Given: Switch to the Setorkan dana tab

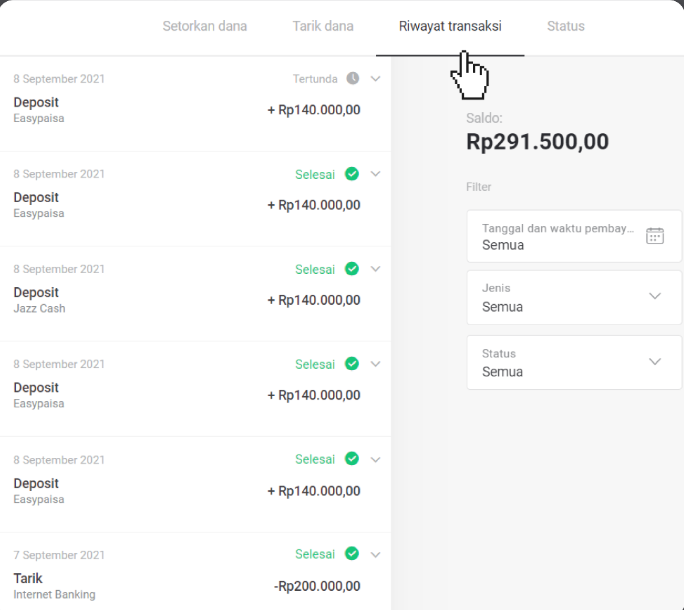Looking at the screenshot, I should pos(205,26).
